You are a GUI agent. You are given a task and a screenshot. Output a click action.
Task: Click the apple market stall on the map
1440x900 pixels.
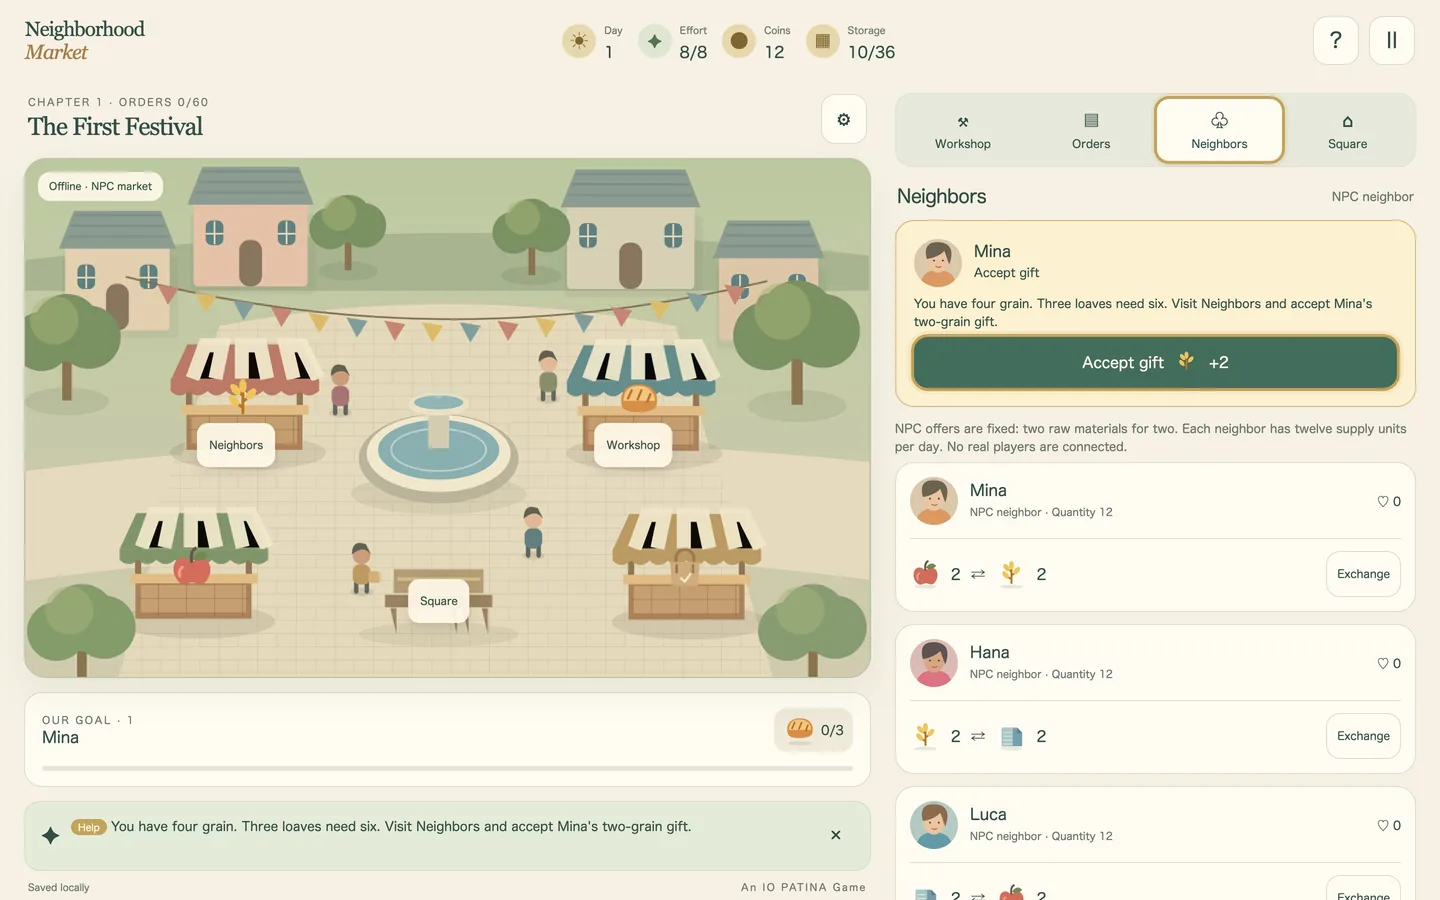click(195, 565)
